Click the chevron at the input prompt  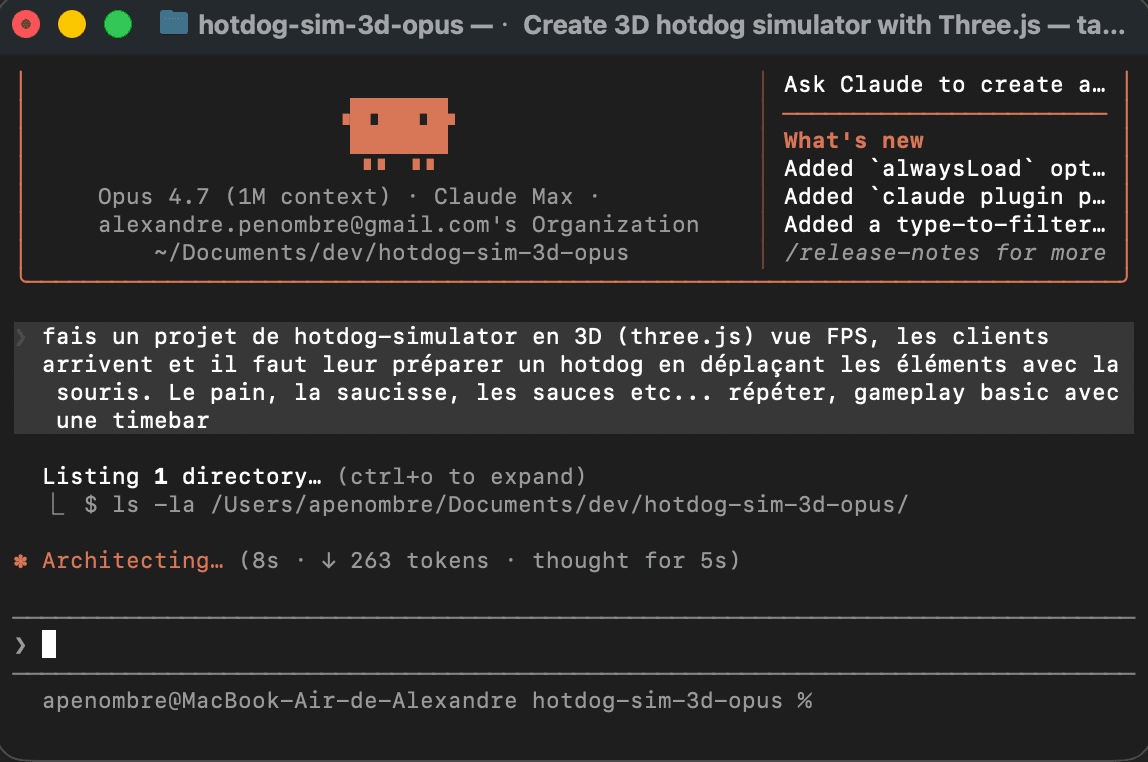pos(21,646)
